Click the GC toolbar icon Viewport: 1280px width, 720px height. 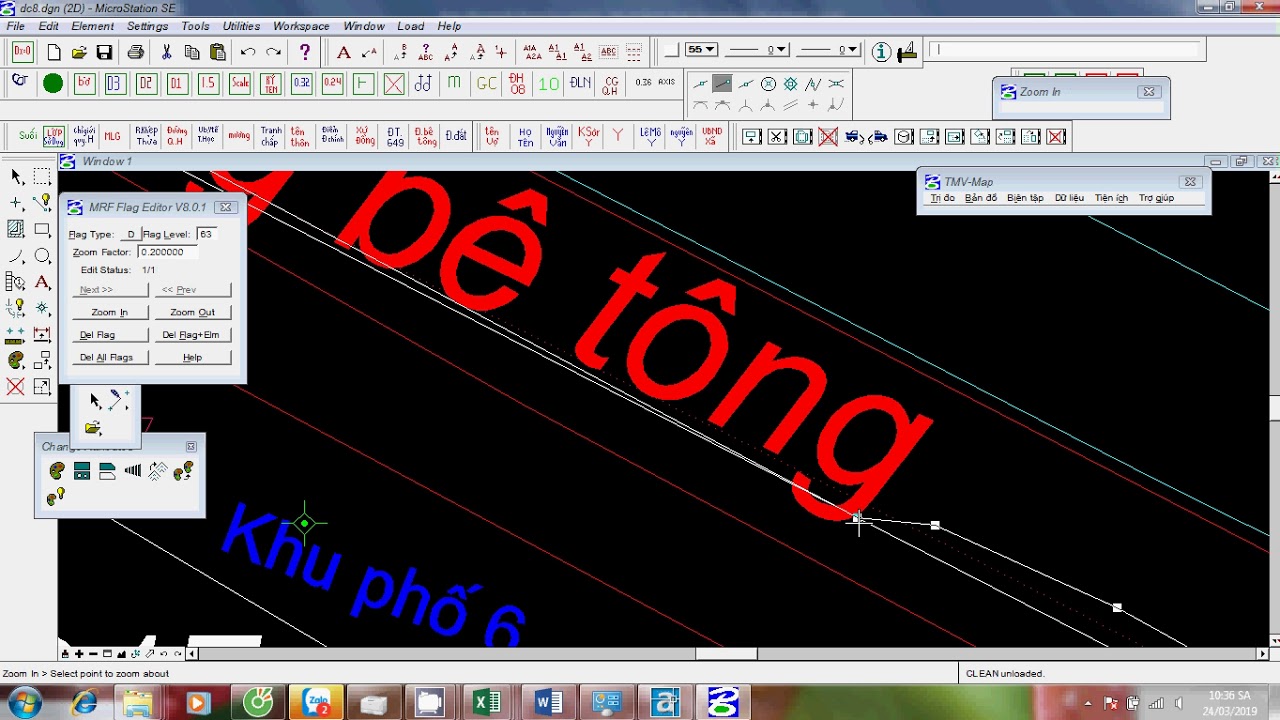tap(486, 84)
